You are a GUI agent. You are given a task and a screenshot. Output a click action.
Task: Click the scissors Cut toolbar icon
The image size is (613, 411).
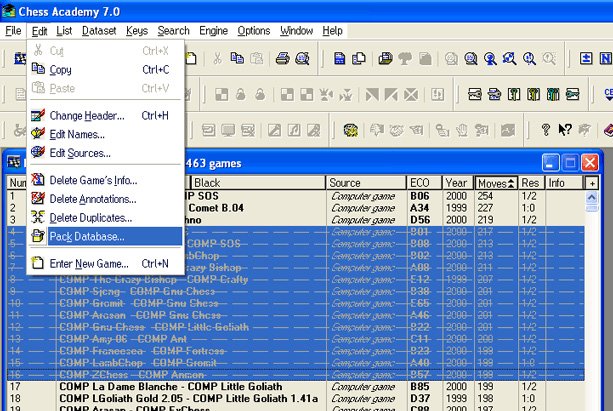[218, 59]
